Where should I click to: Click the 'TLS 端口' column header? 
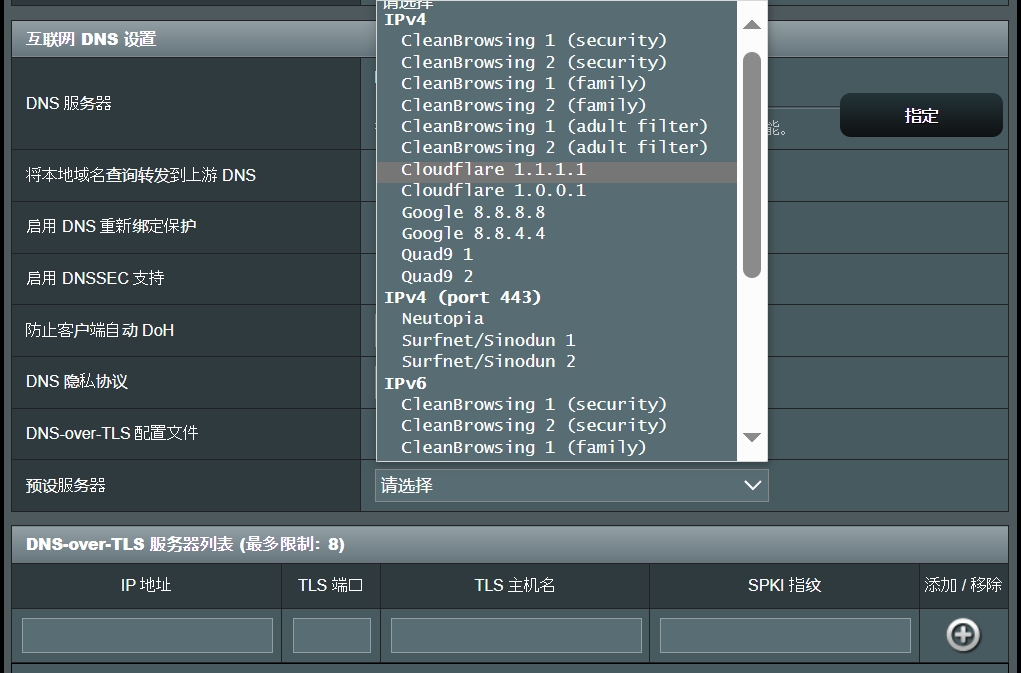[330, 585]
